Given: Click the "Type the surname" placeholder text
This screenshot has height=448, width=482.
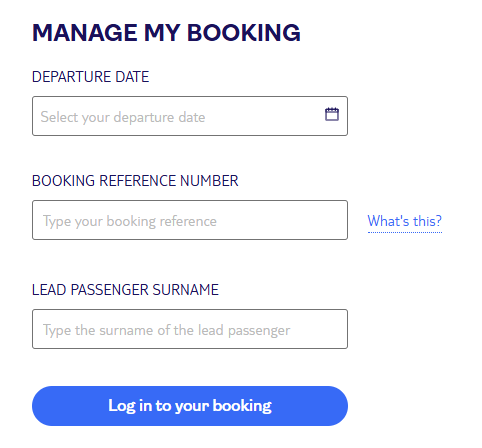Looking at the screenshot, I should tap(166, 330).
